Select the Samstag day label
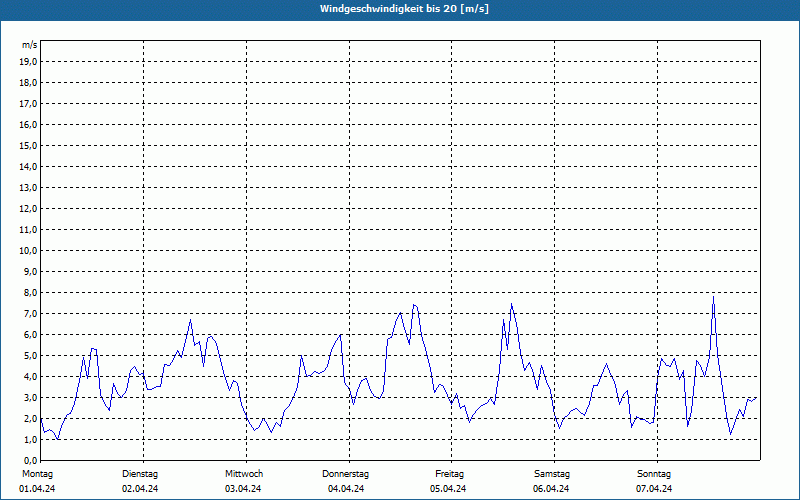 (552, 474)
